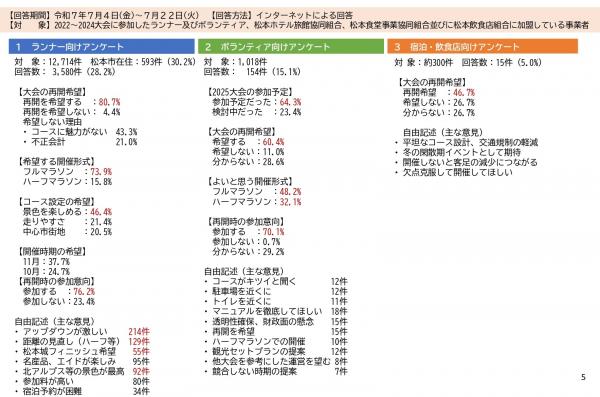The height and width of the screenshot is (397, 600).
Task: Click 駐車場を近くに 12件 row
Action: point(276,292)
